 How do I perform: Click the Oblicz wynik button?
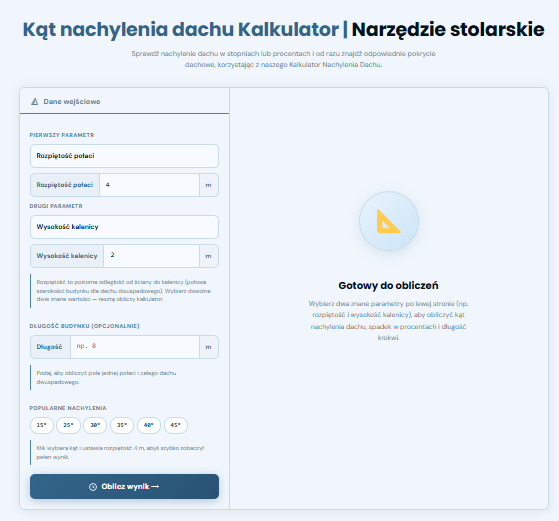point(124,486)
